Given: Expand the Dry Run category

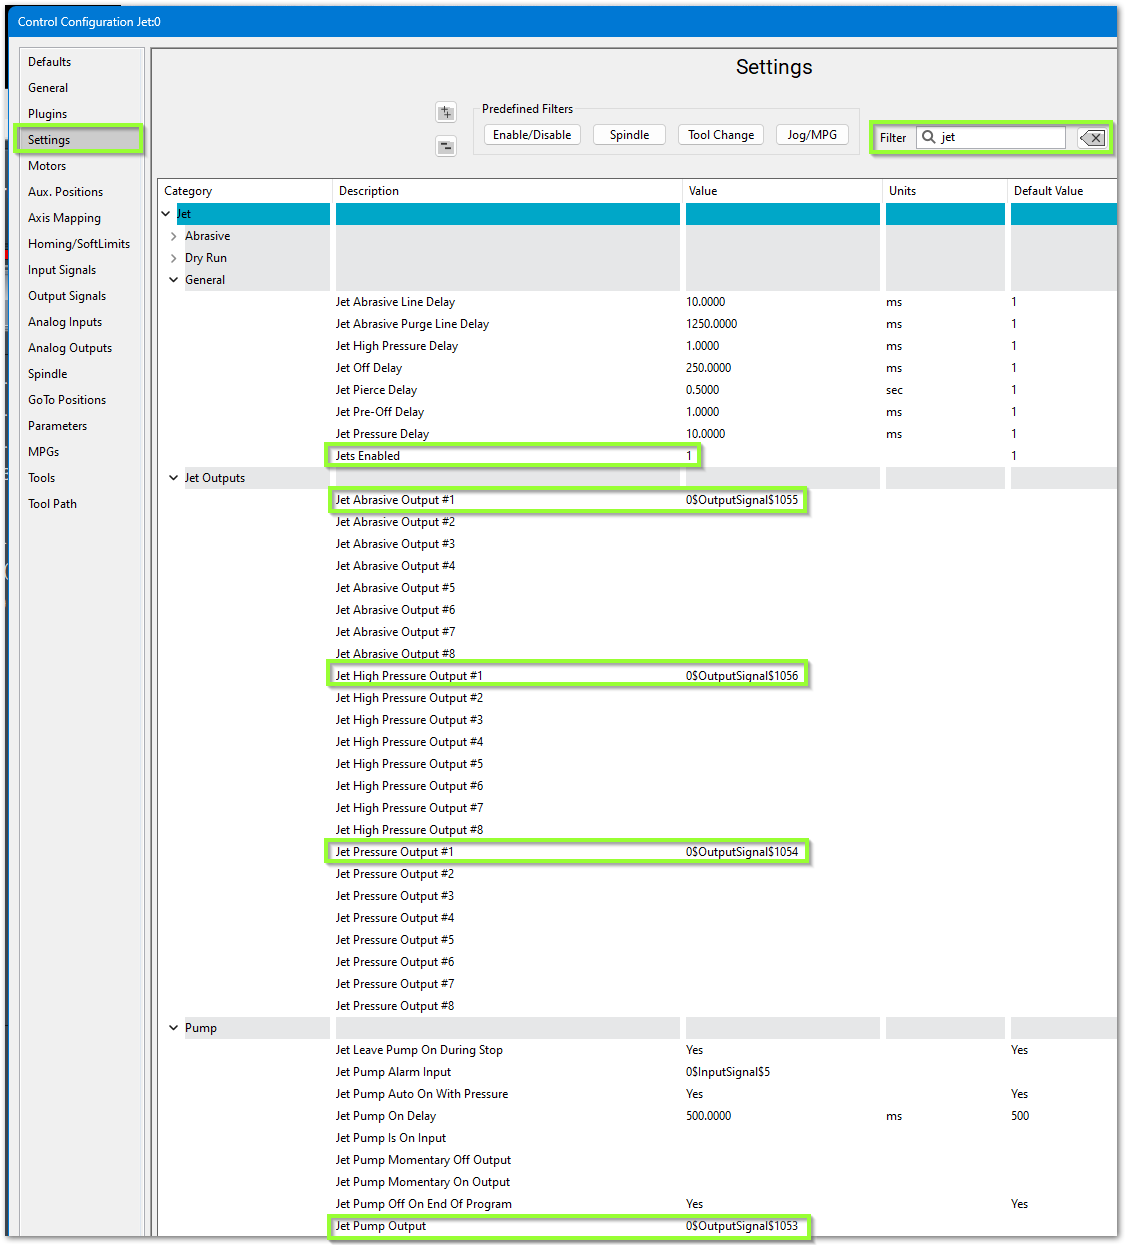Looking at the screenshot, I should tap(174, 258).
